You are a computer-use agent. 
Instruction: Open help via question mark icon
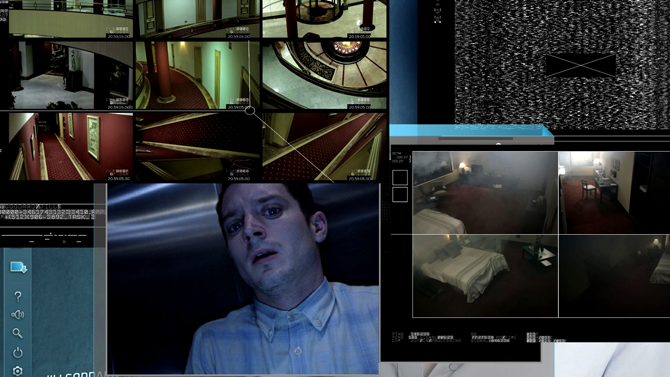coord(18,296)
